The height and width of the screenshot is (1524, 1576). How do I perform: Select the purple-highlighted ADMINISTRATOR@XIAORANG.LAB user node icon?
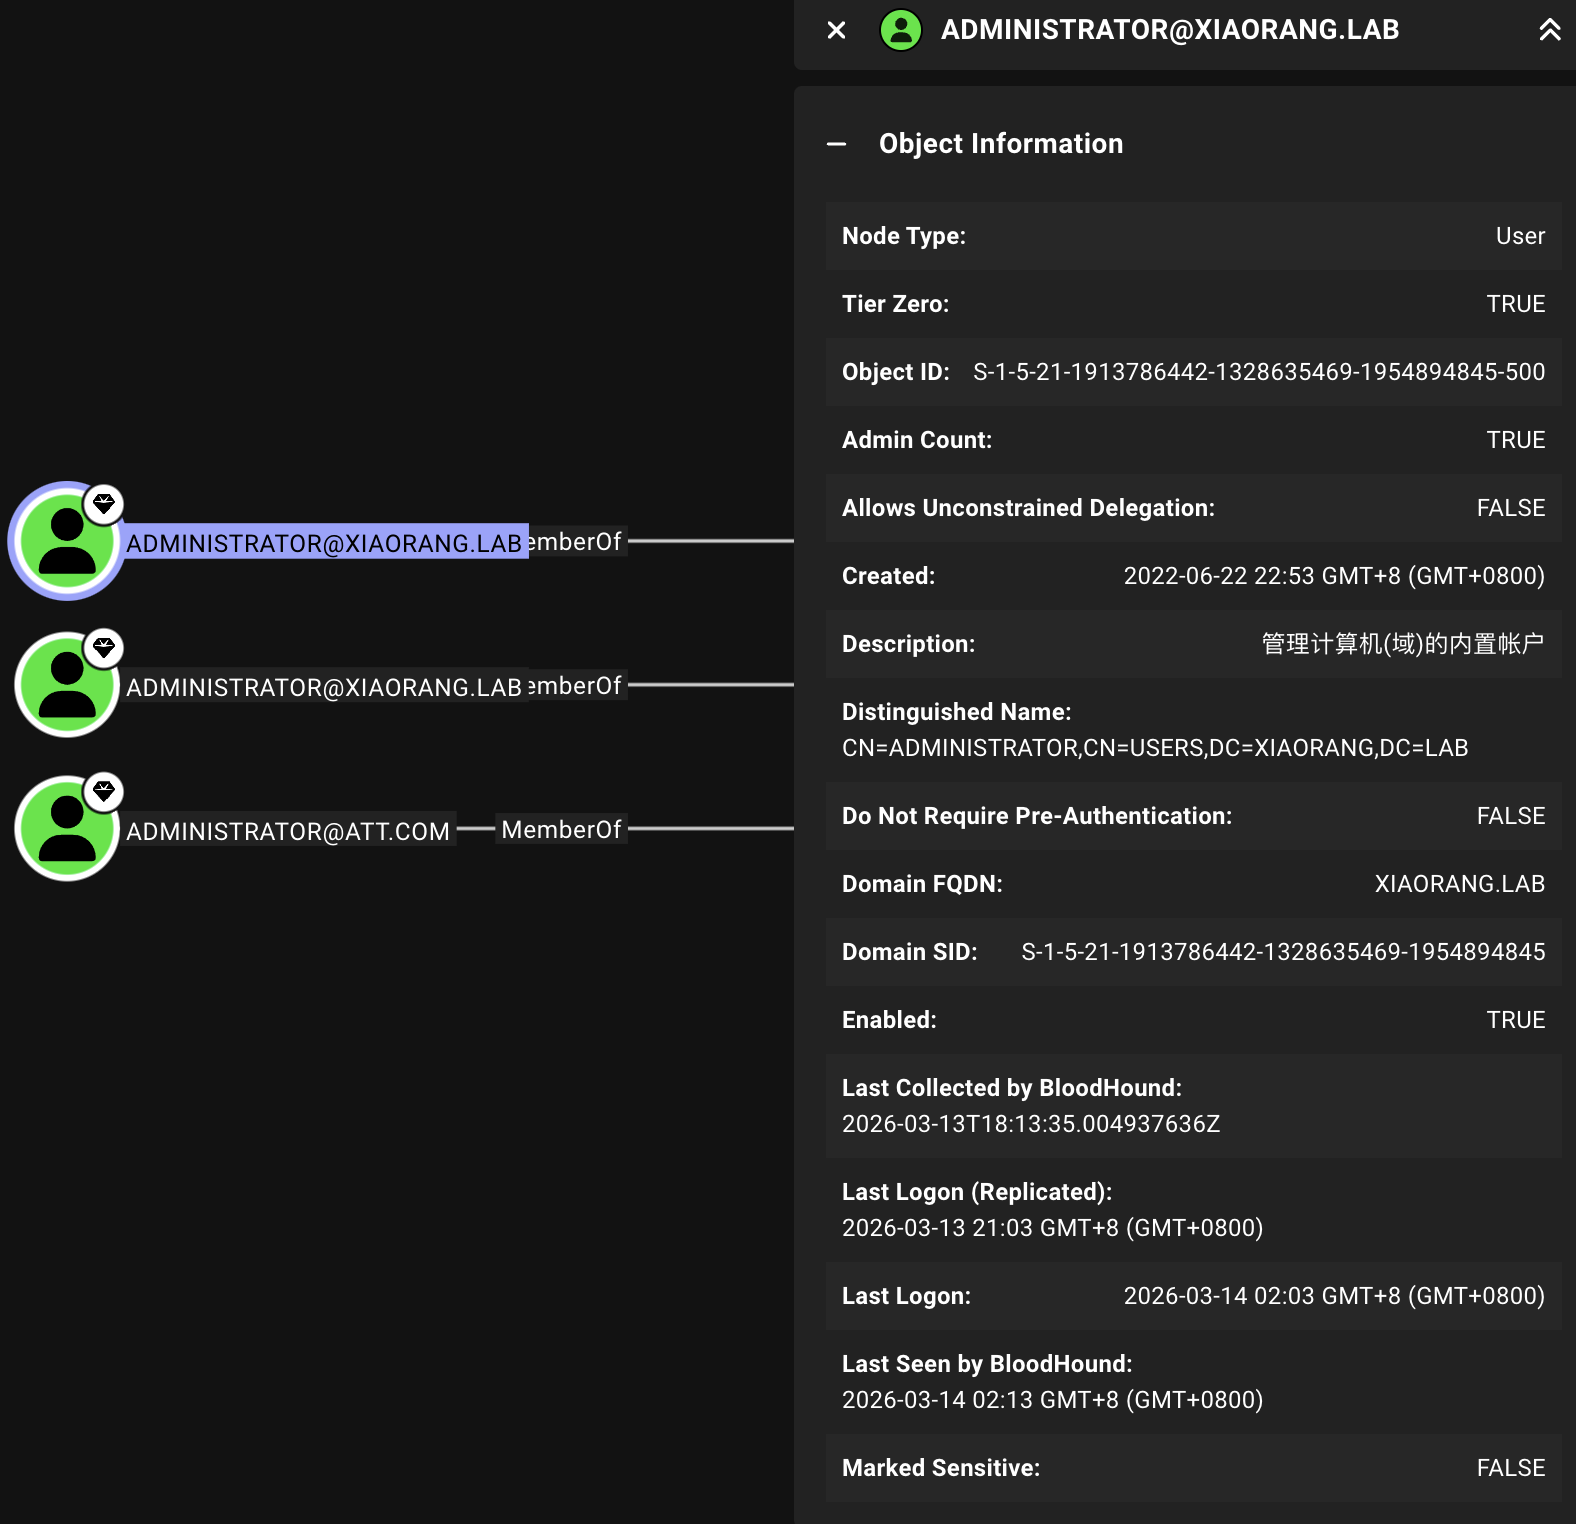(x=66, y=542)
